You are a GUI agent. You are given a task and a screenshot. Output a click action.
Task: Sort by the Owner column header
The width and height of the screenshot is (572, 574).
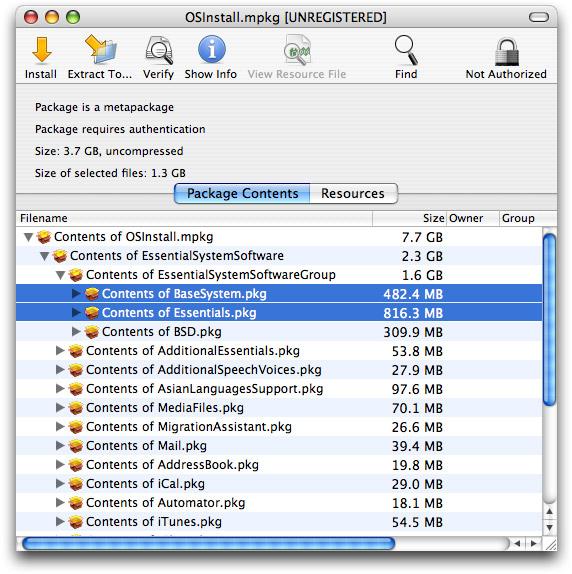pyautogui.click(x=473, y=218)
